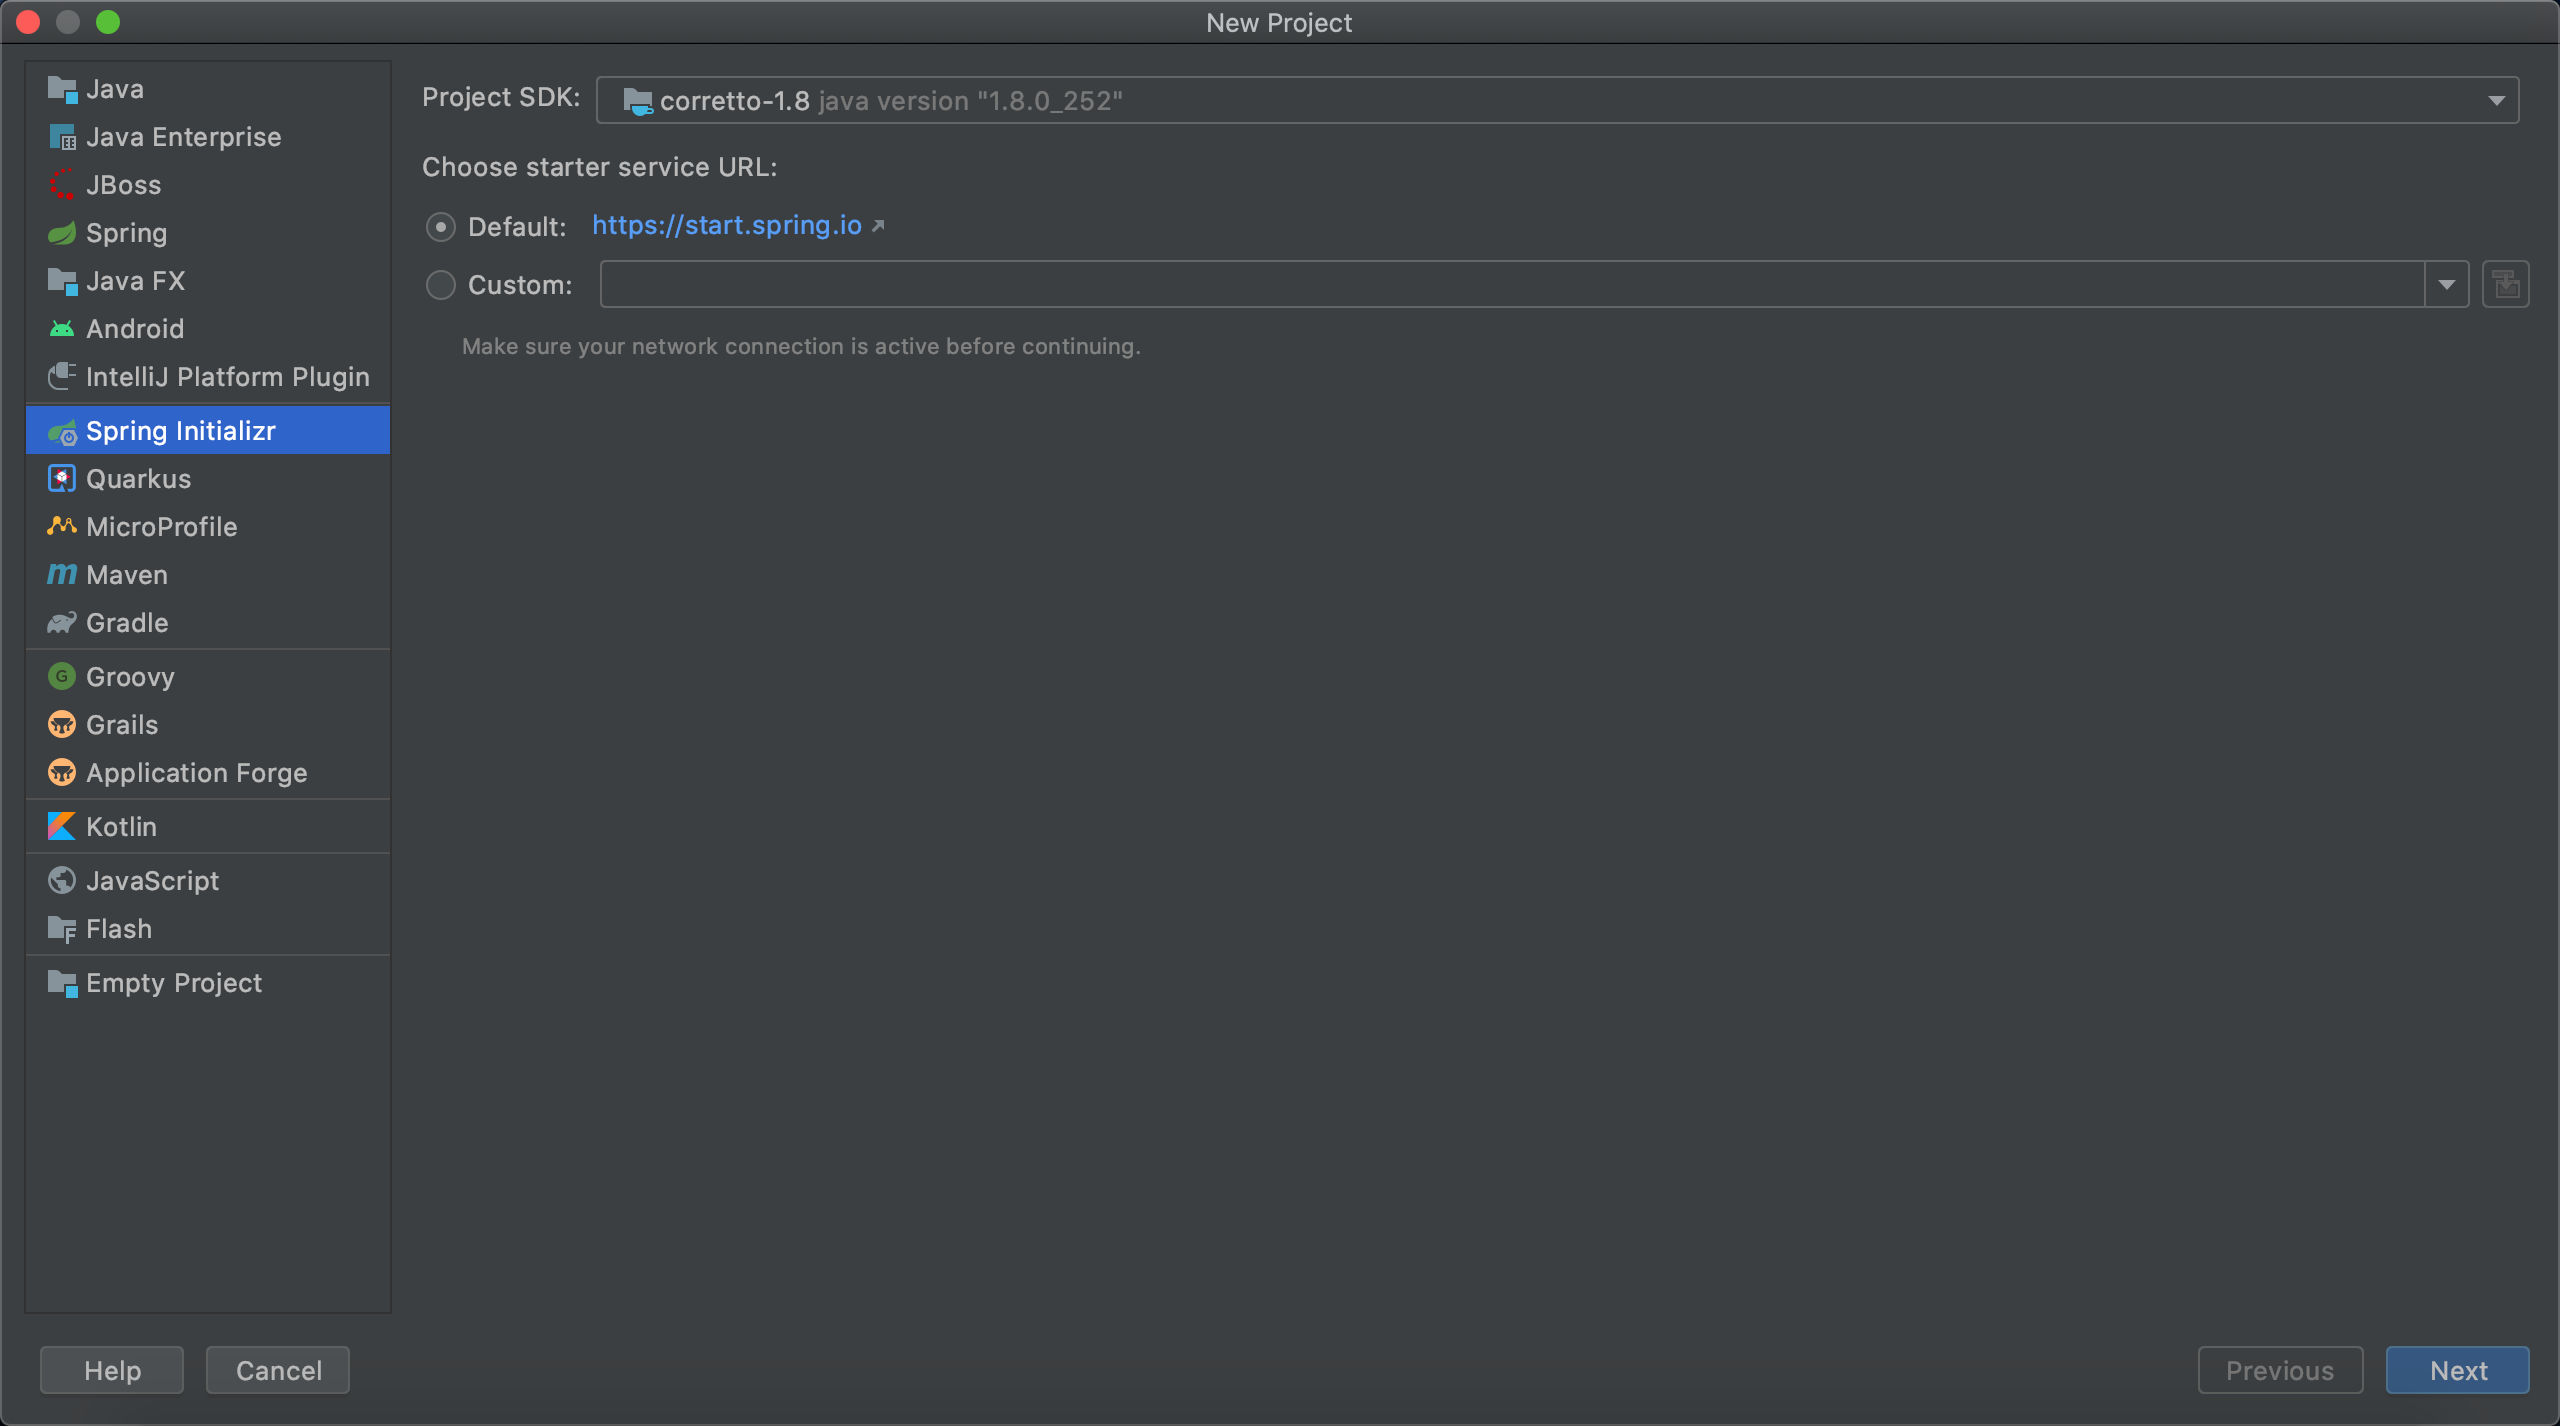2560x1426 pixels.
Task: Click the JavaScript globe icon
Action: pos(62,881)
